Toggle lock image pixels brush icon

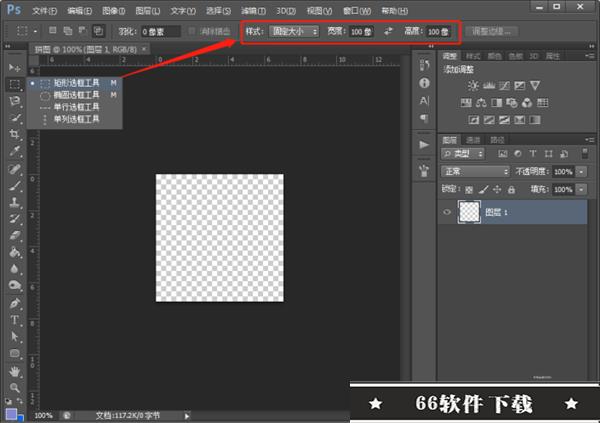483,189
